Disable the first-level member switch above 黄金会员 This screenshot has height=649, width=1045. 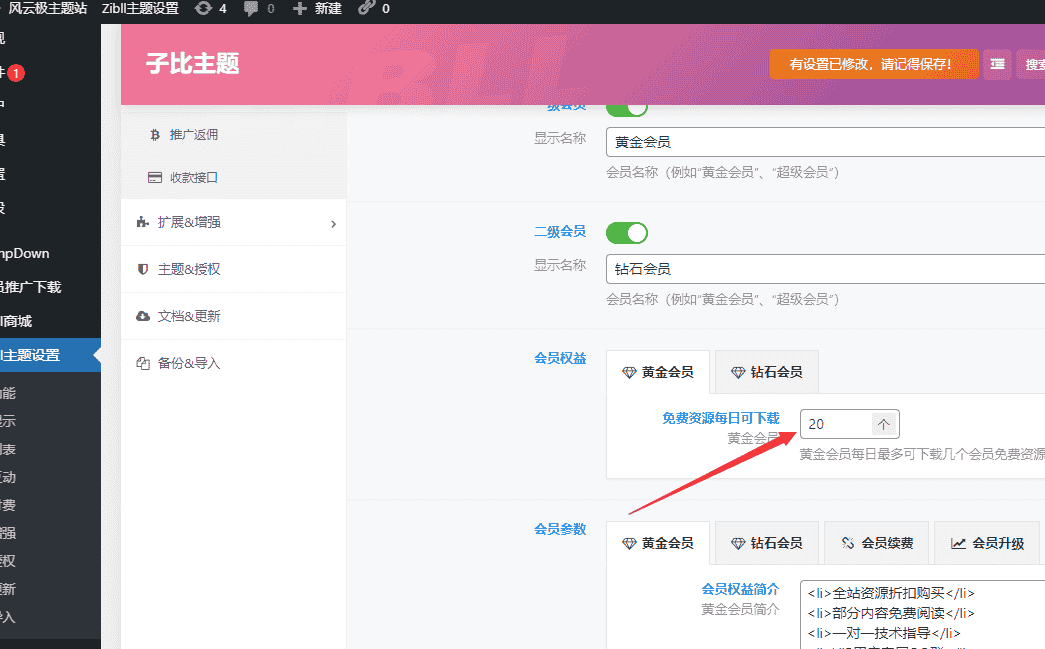tap(627, 106)
